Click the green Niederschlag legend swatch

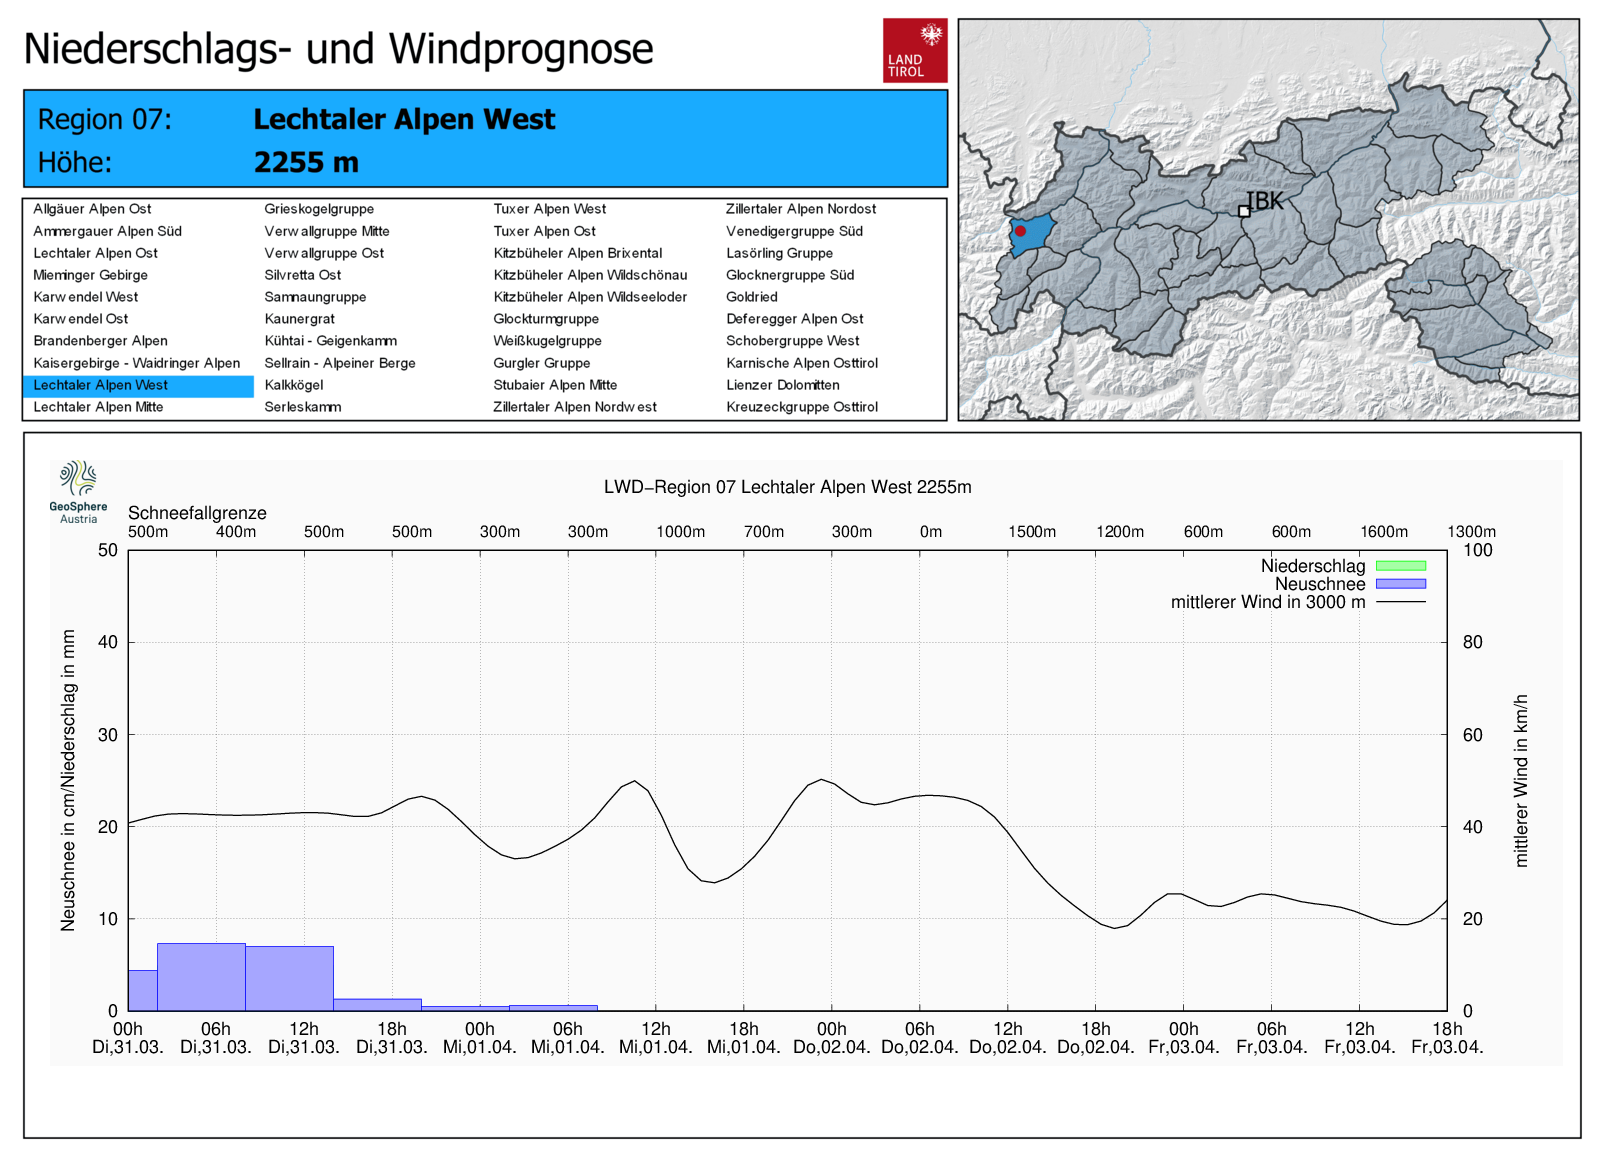[1400, 566]
